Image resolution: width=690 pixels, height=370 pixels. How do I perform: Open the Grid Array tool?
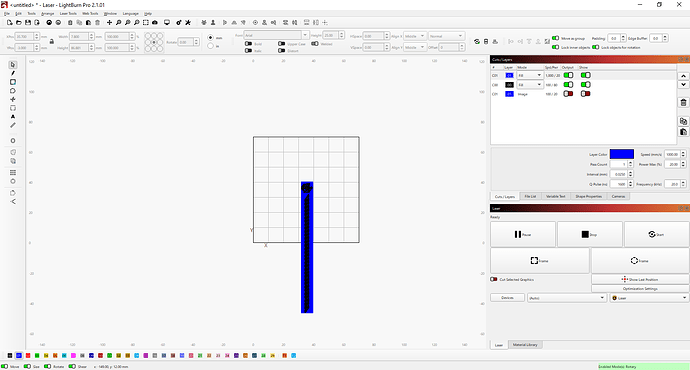13,172
